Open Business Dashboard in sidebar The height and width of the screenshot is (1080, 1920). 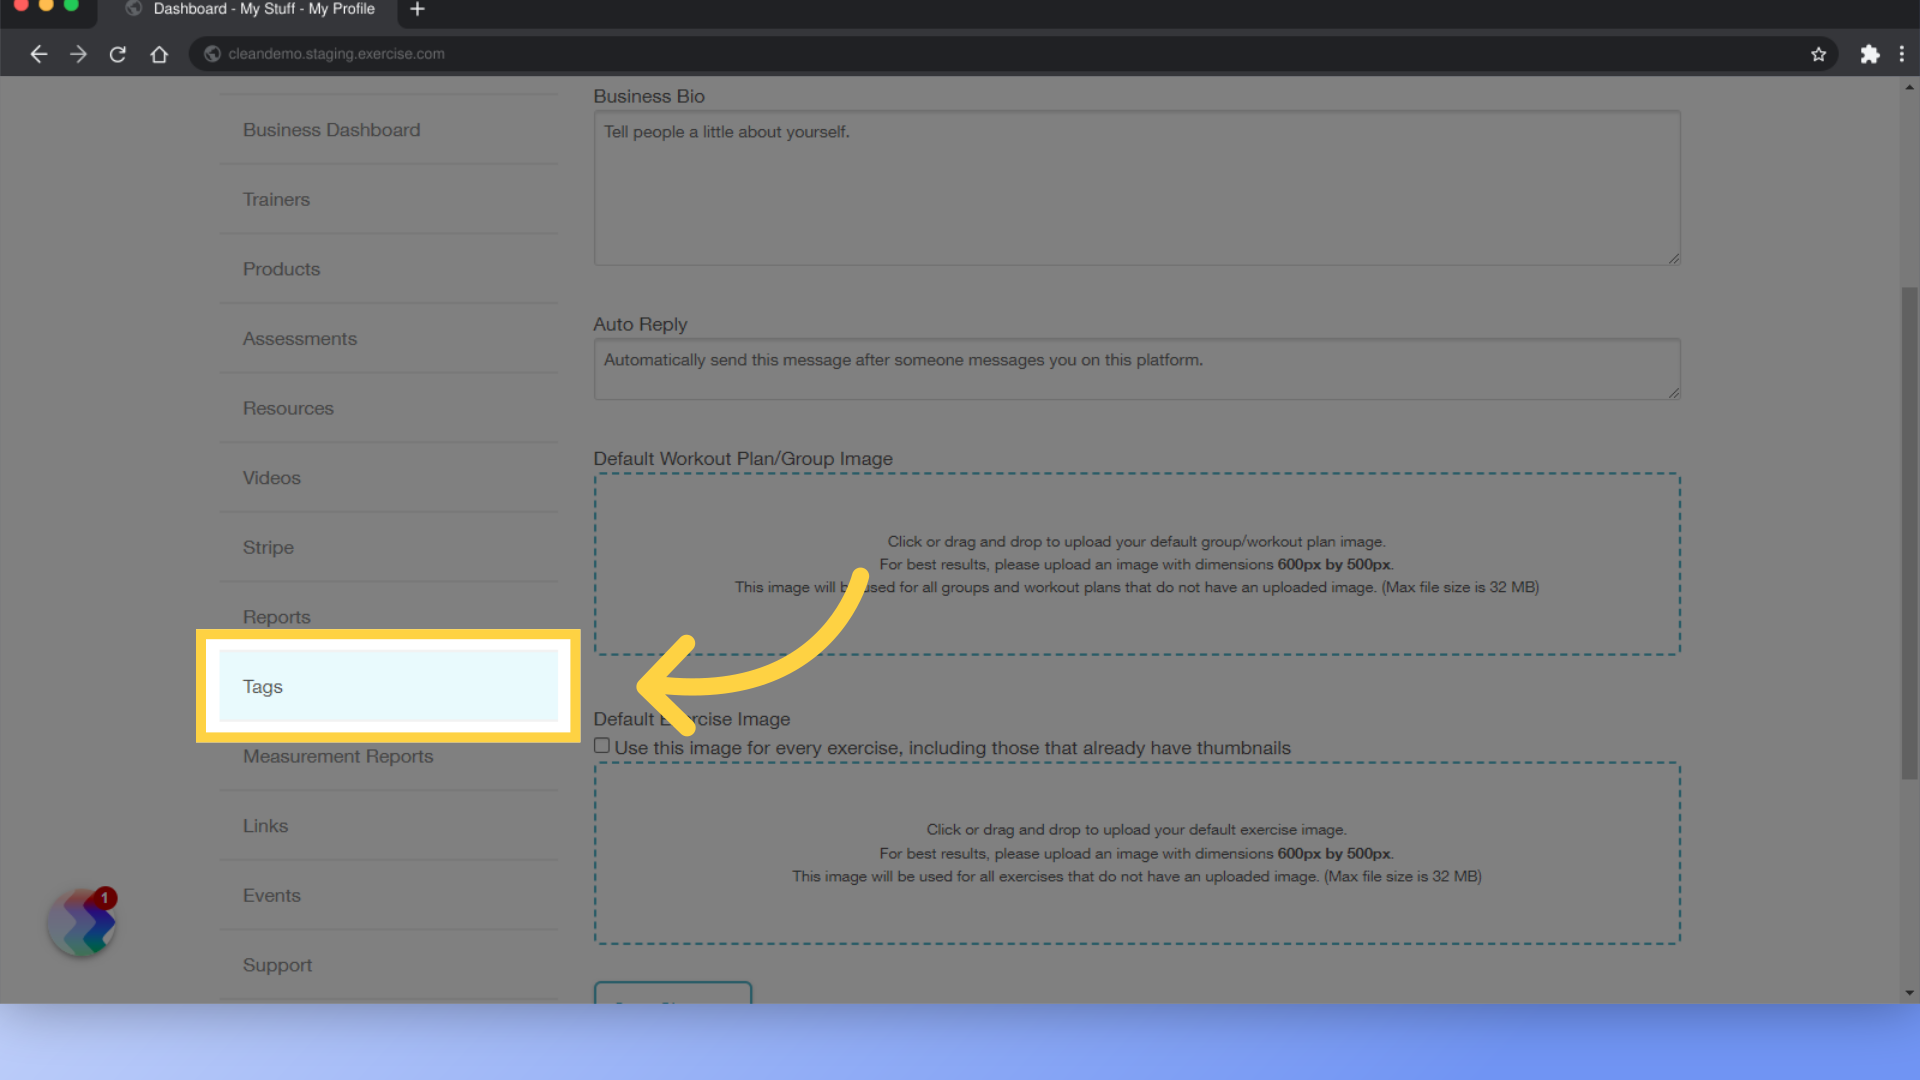point(389,130)
